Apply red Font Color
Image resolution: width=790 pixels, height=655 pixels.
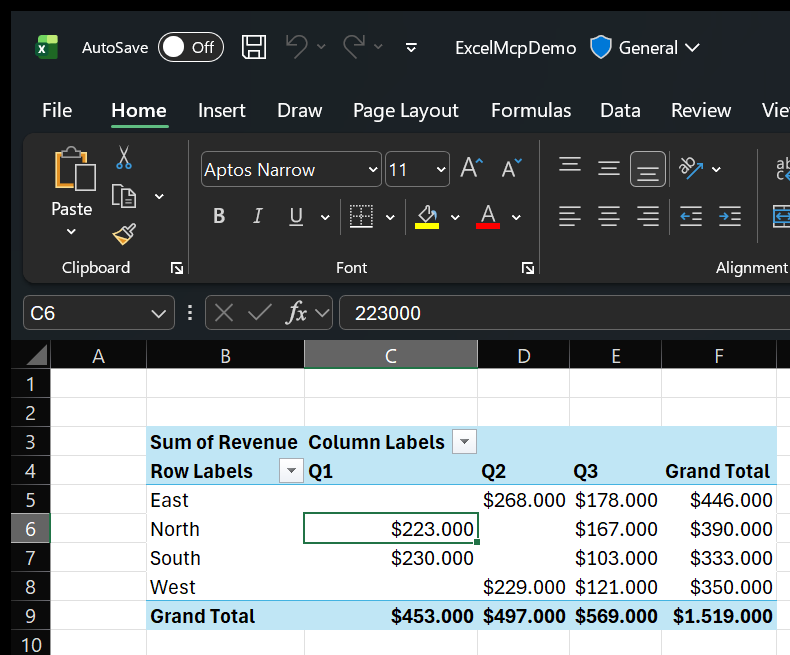pyautogui.click(x=488, y=217)
